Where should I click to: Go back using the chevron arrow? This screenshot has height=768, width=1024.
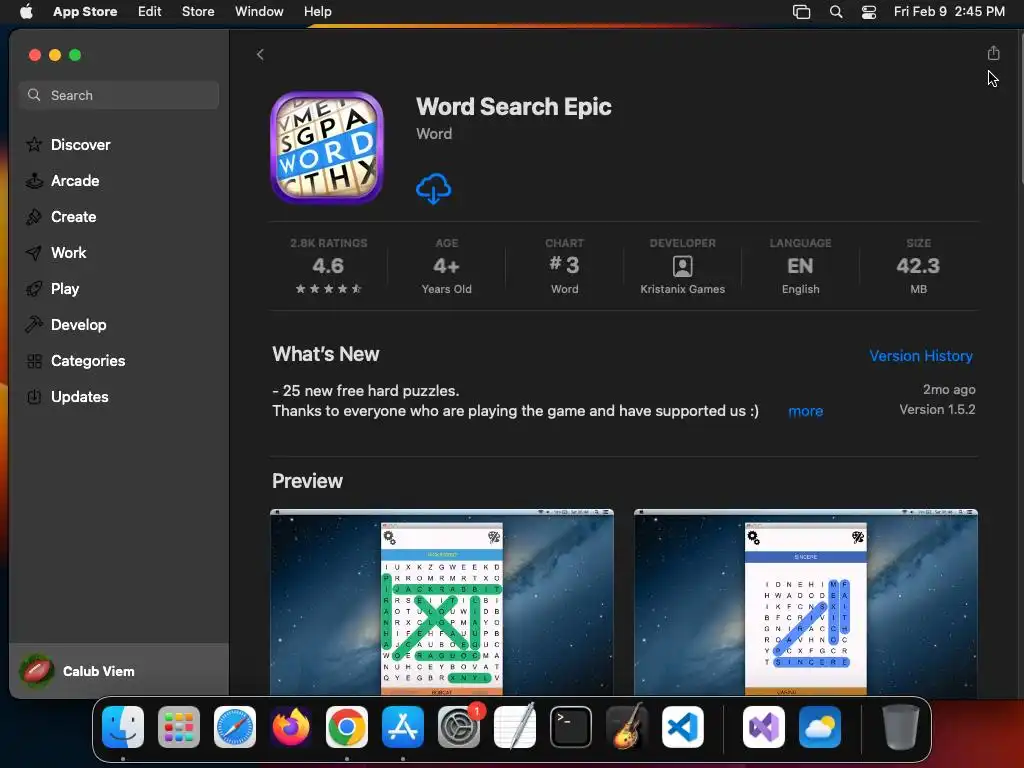tap(260, 54)
